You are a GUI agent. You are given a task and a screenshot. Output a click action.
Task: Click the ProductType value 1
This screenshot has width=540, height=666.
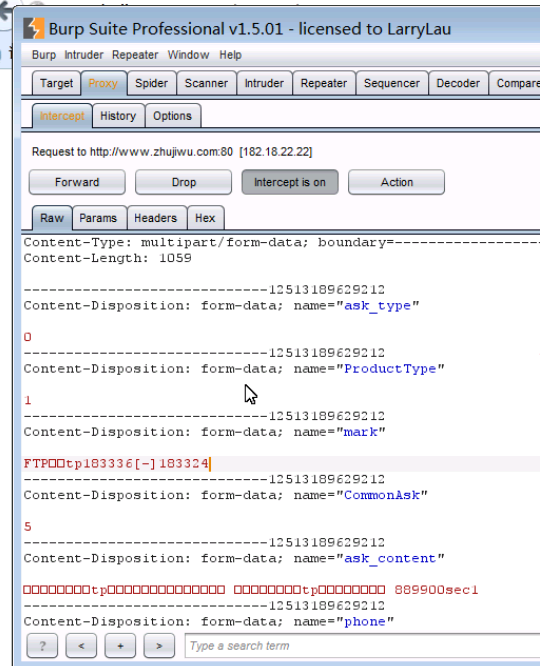click(28, 401)
